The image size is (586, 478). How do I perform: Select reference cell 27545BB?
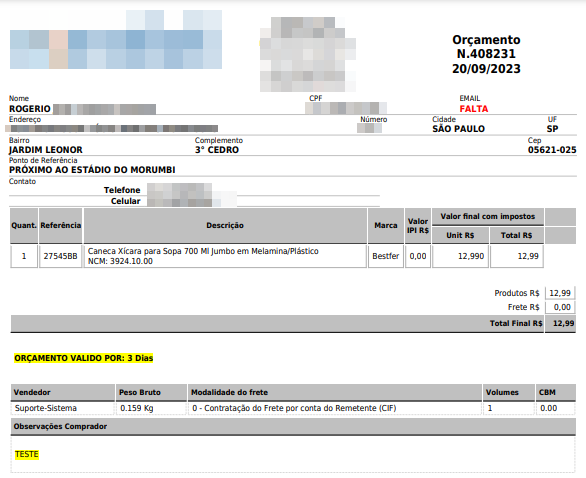pos(61,256)
